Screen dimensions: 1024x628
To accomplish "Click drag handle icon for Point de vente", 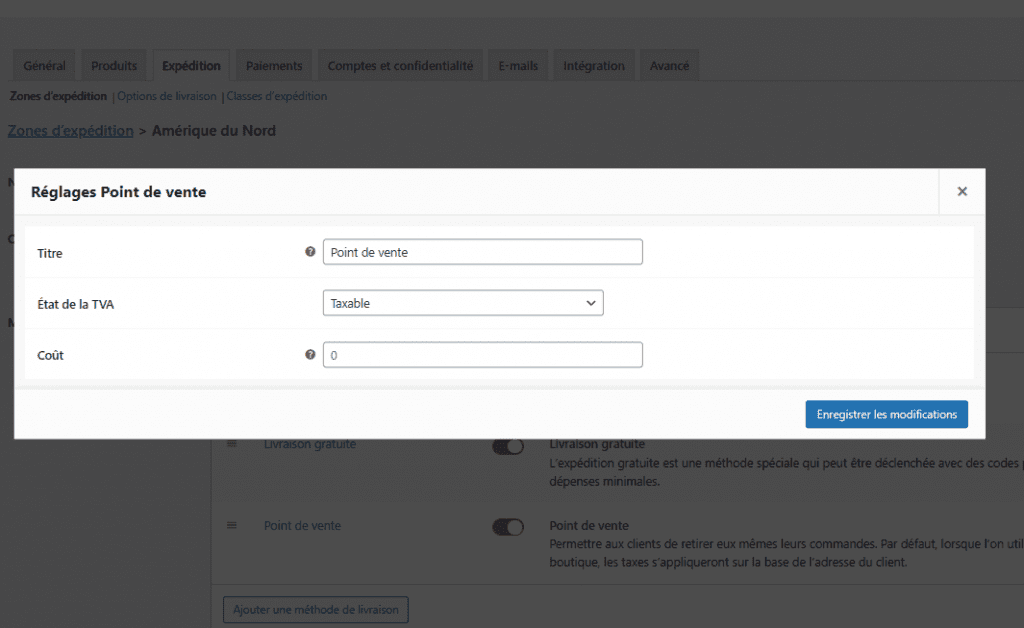I will pos(232,525).
